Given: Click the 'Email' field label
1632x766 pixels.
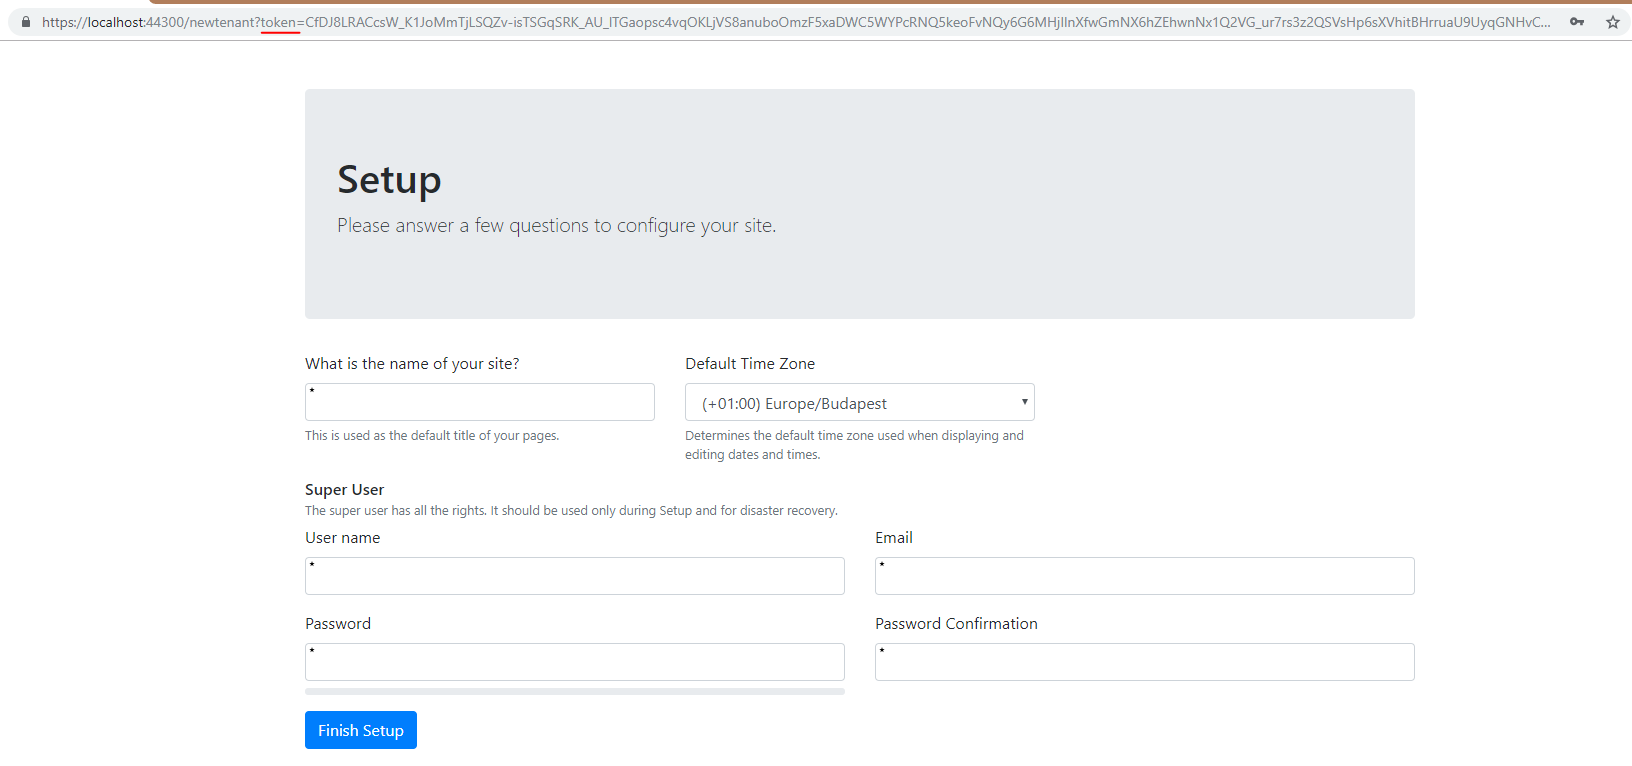Looking at the screenshot, I should point(894,538).
